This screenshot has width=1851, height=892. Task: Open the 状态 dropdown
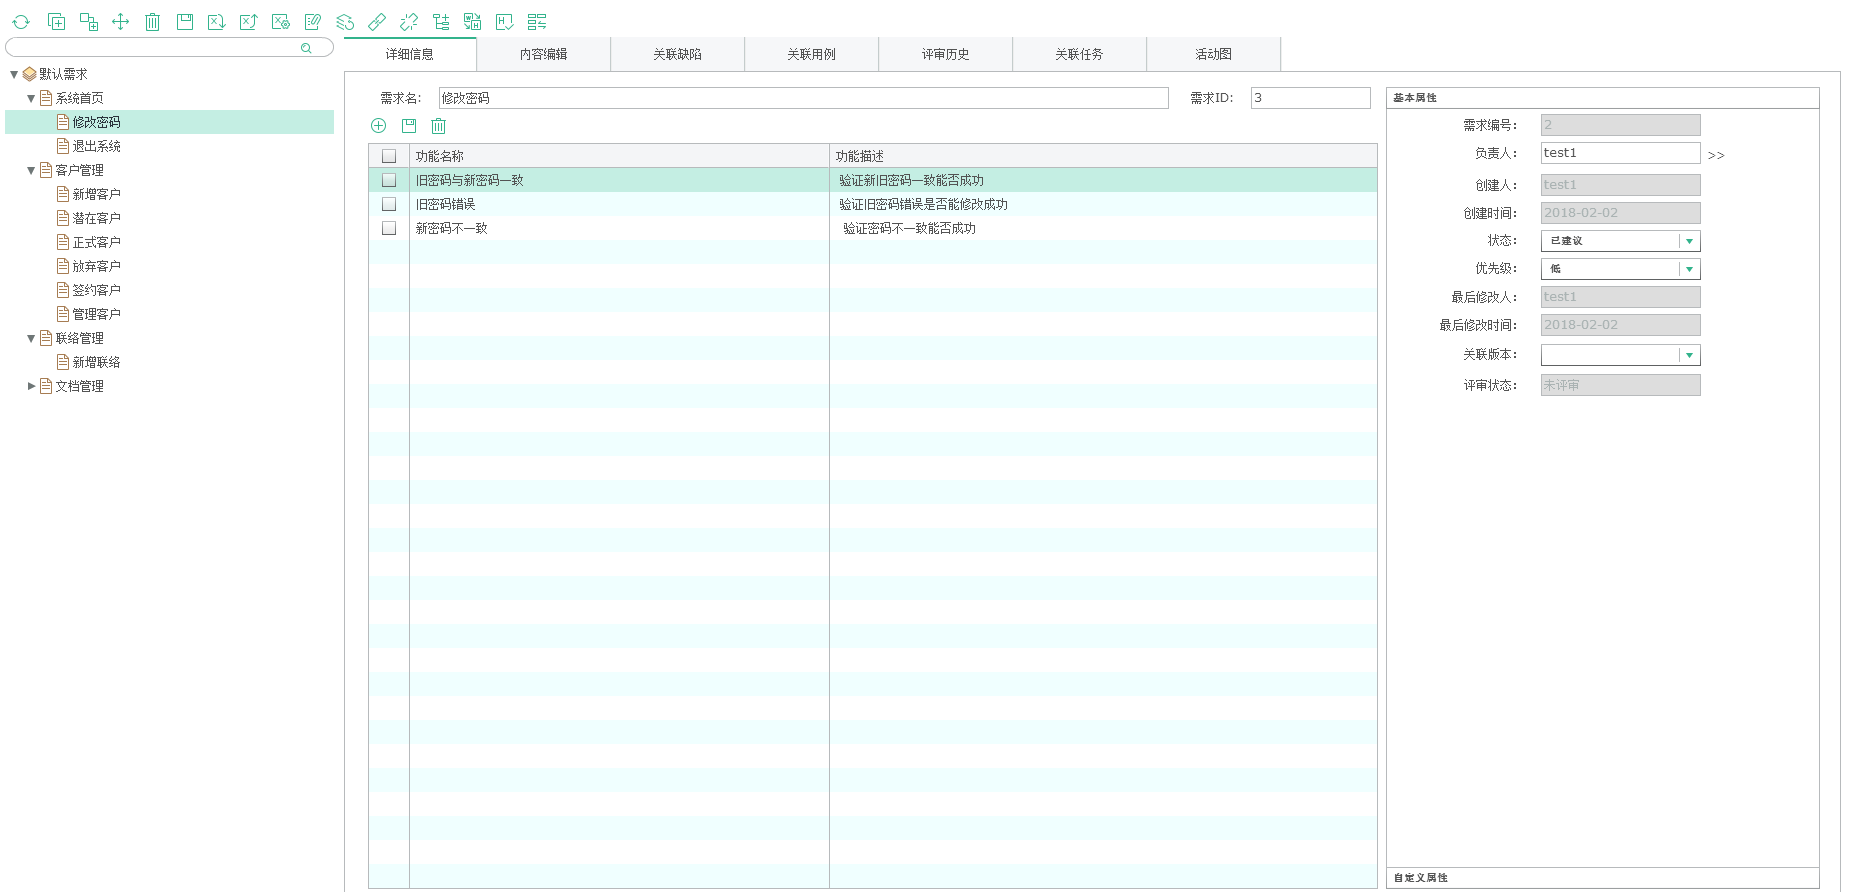coord(1689,241)
